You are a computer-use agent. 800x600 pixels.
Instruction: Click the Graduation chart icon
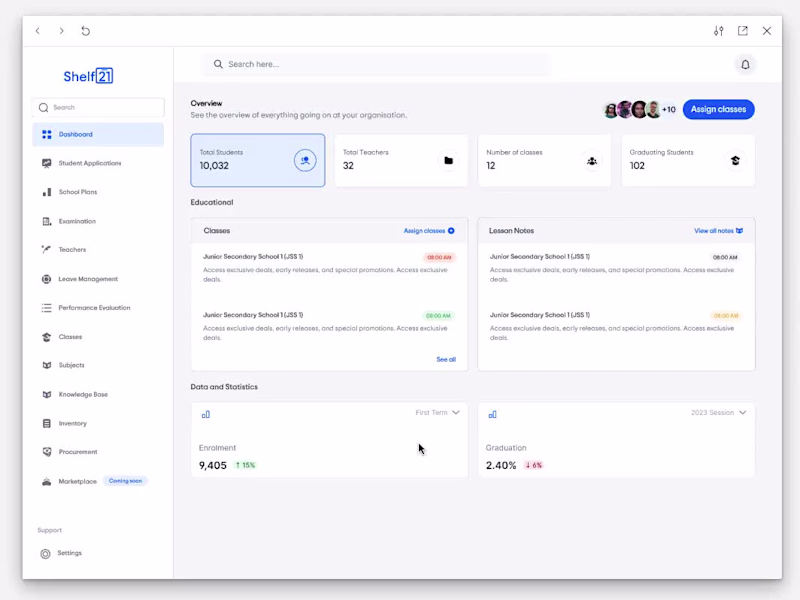click(492, 414)
